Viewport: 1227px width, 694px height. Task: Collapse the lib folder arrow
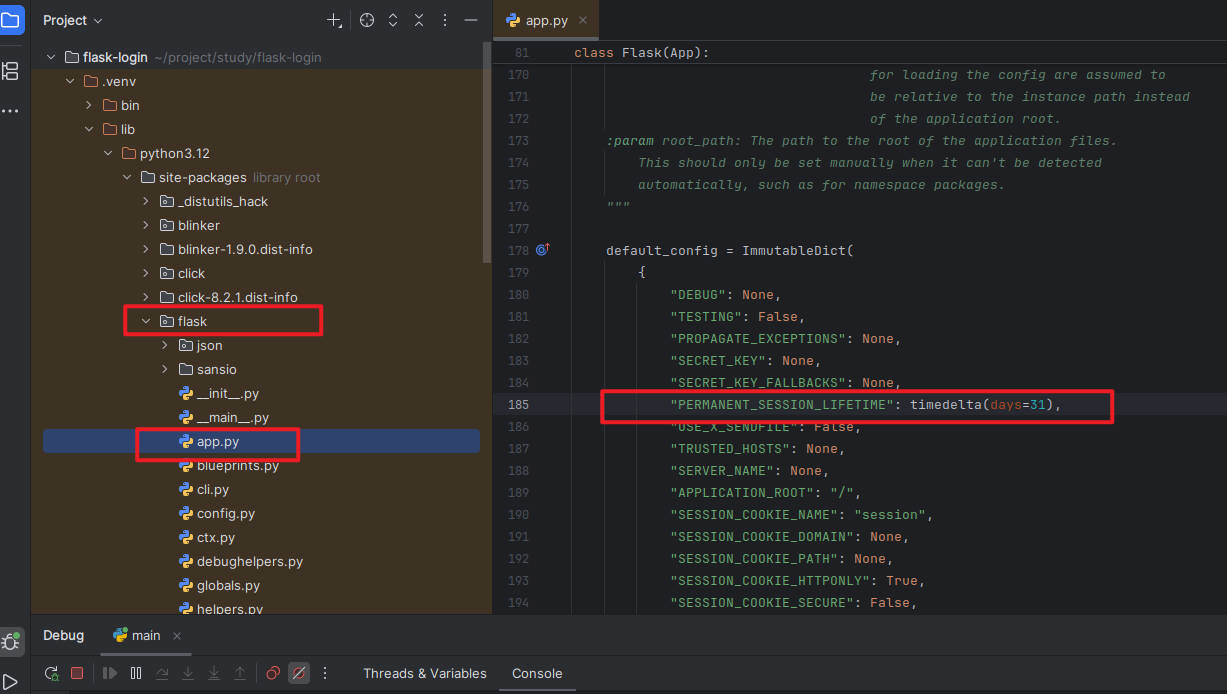tap(89, 129)
